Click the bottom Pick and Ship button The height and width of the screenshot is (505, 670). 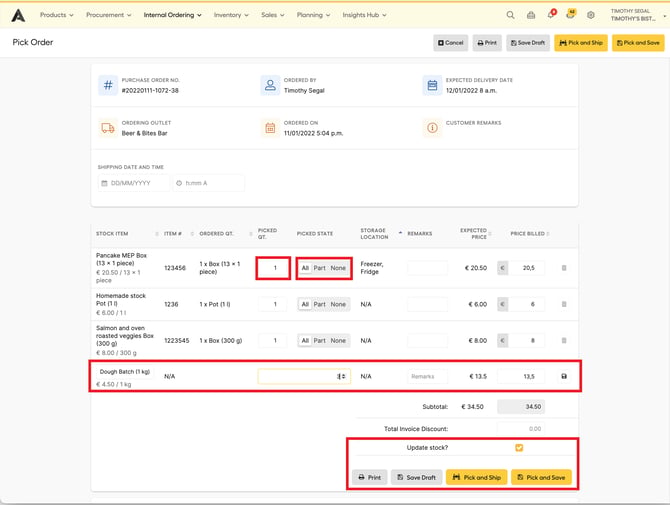coord(477,477)
